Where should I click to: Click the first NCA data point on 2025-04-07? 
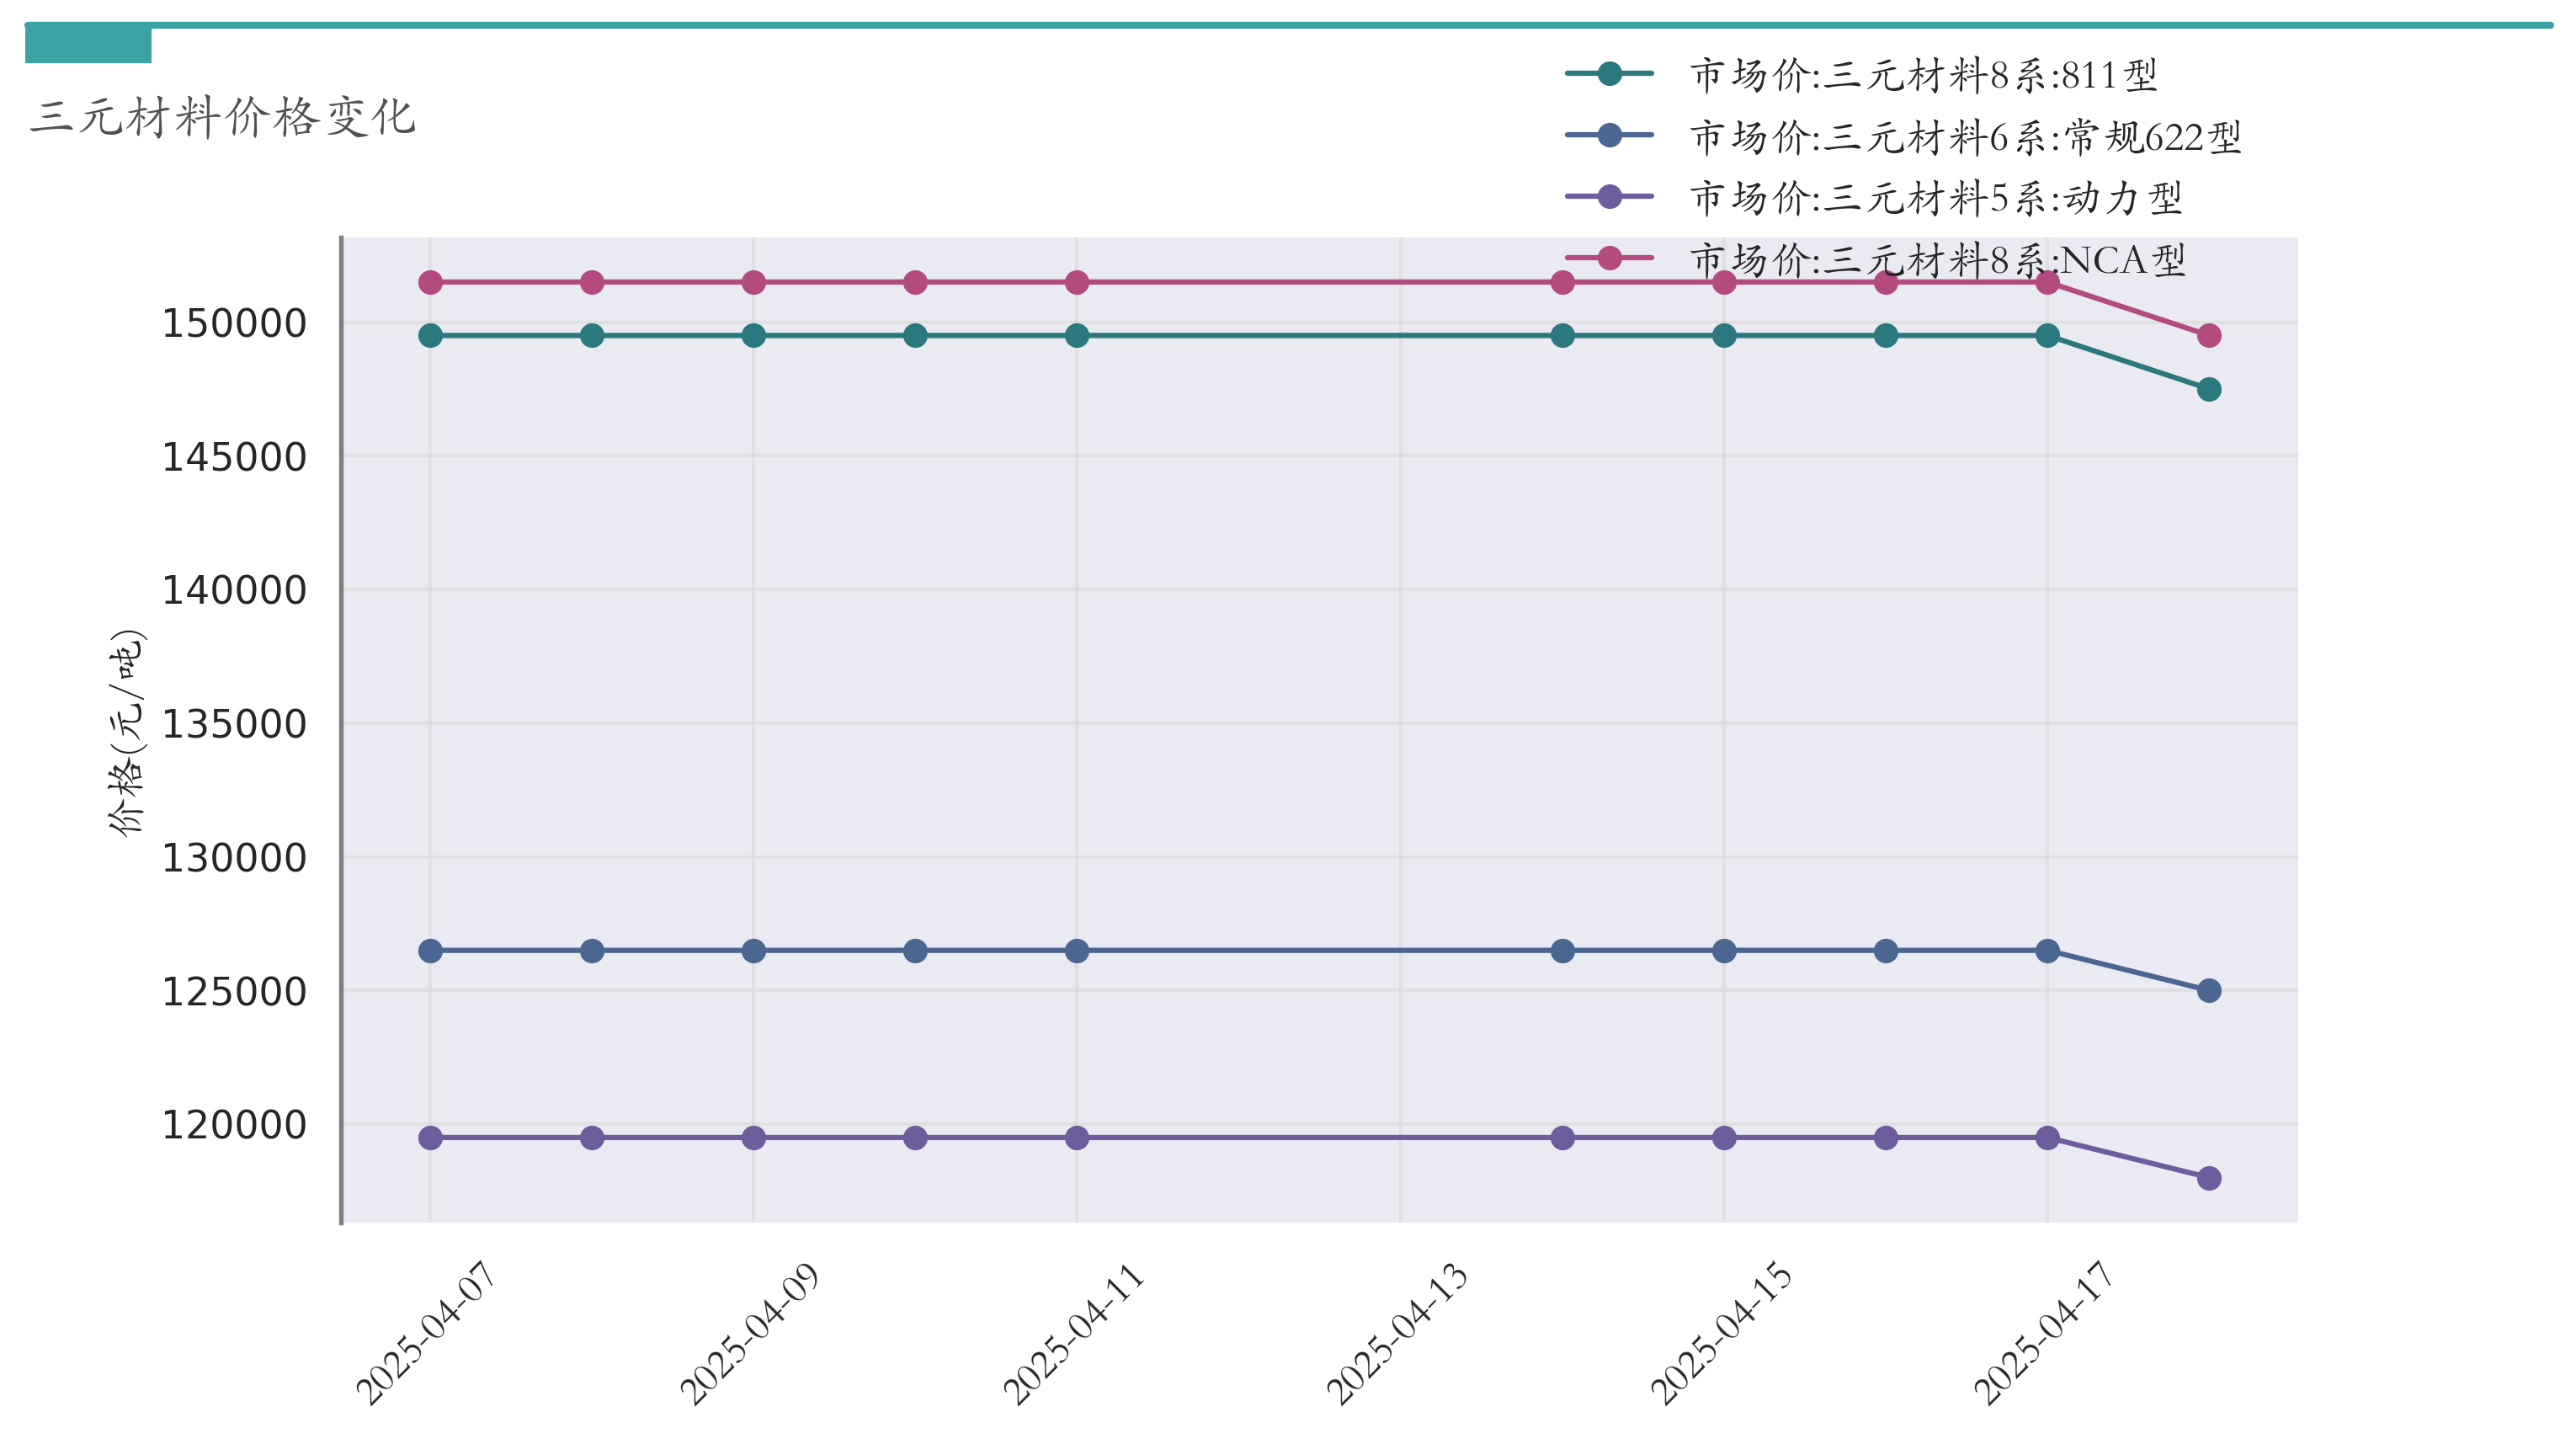pyautogui.click(x=430, y=283)
